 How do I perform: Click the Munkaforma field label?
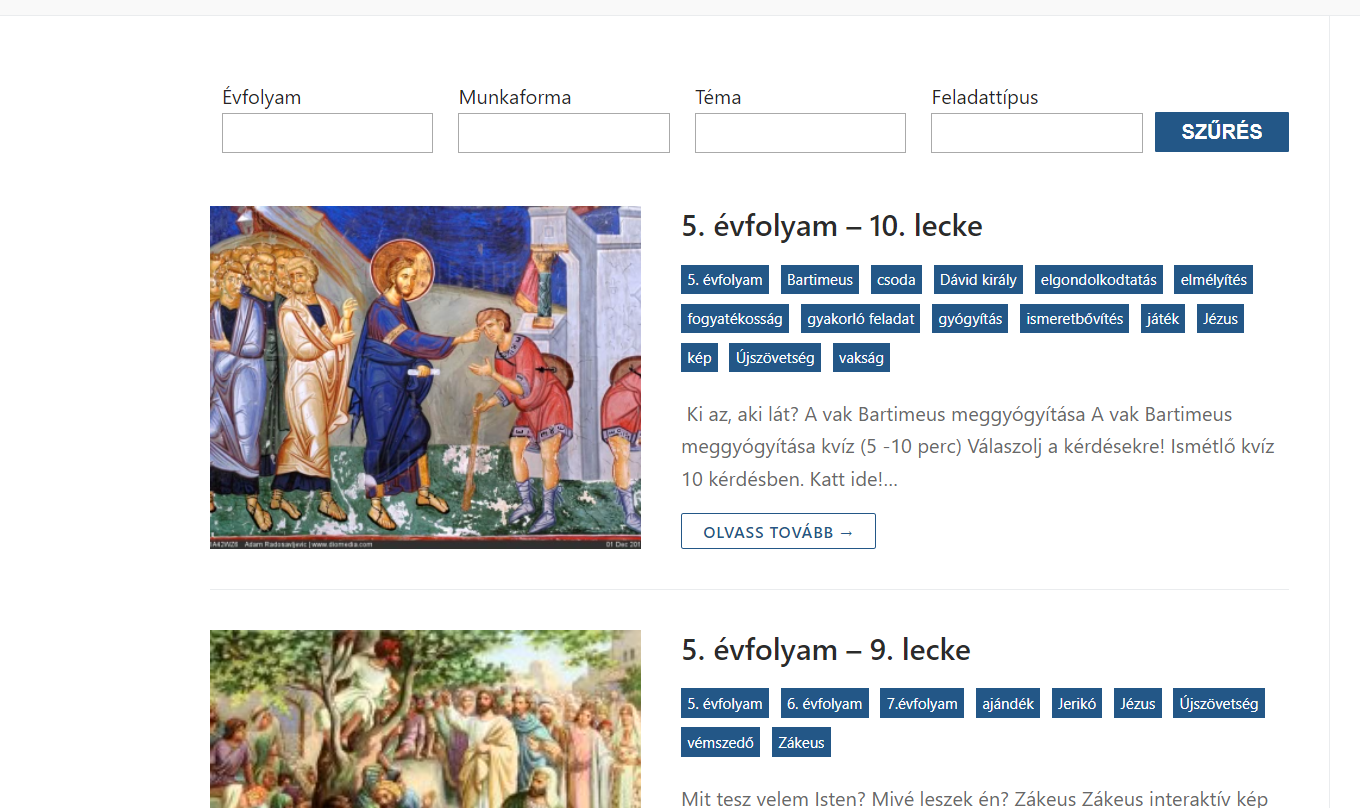tap(515, 97)
